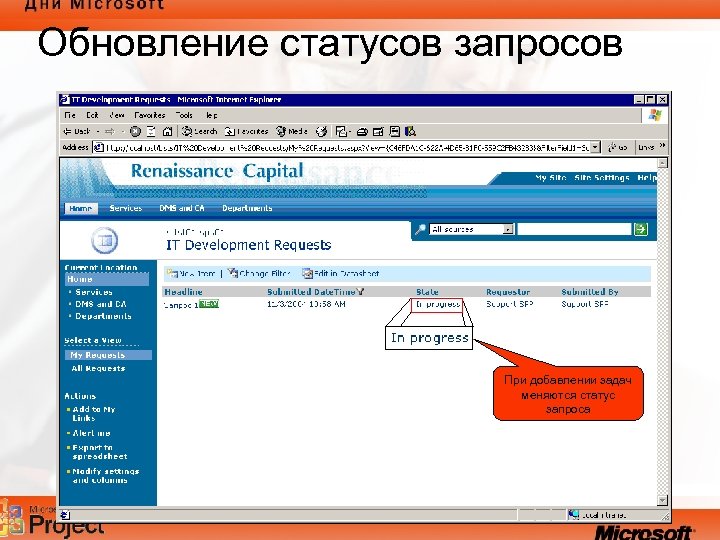The height and width of the screenshot is (540, 720).
Task: Click the History icon in toolbar
Action: coord(321,132)
